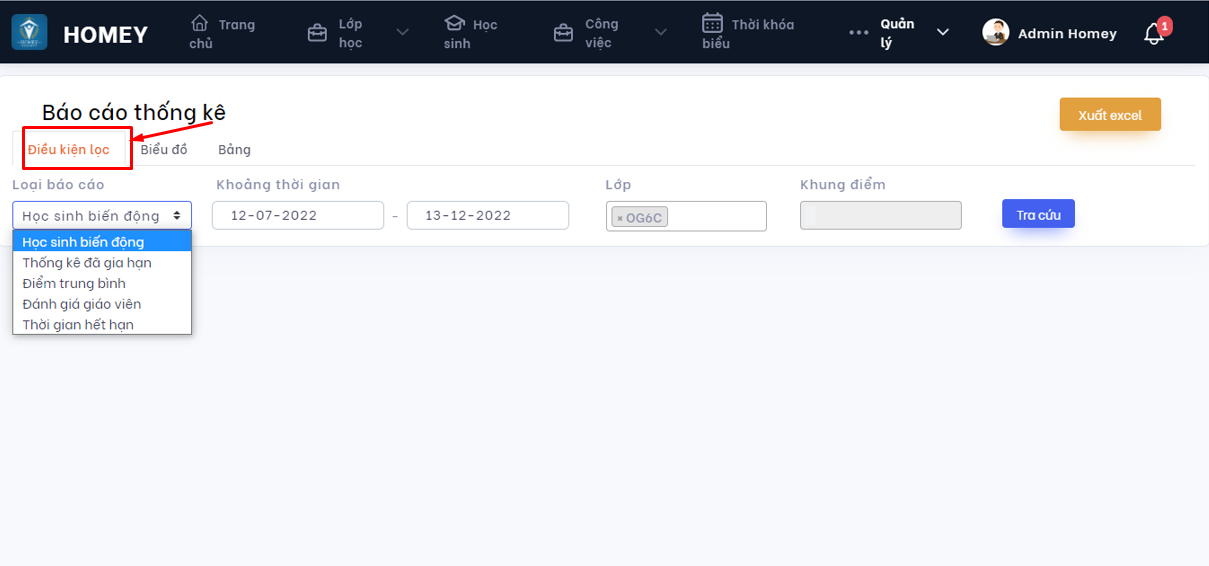
Task: Click the HOMEY logo icon
Action: 29,32
